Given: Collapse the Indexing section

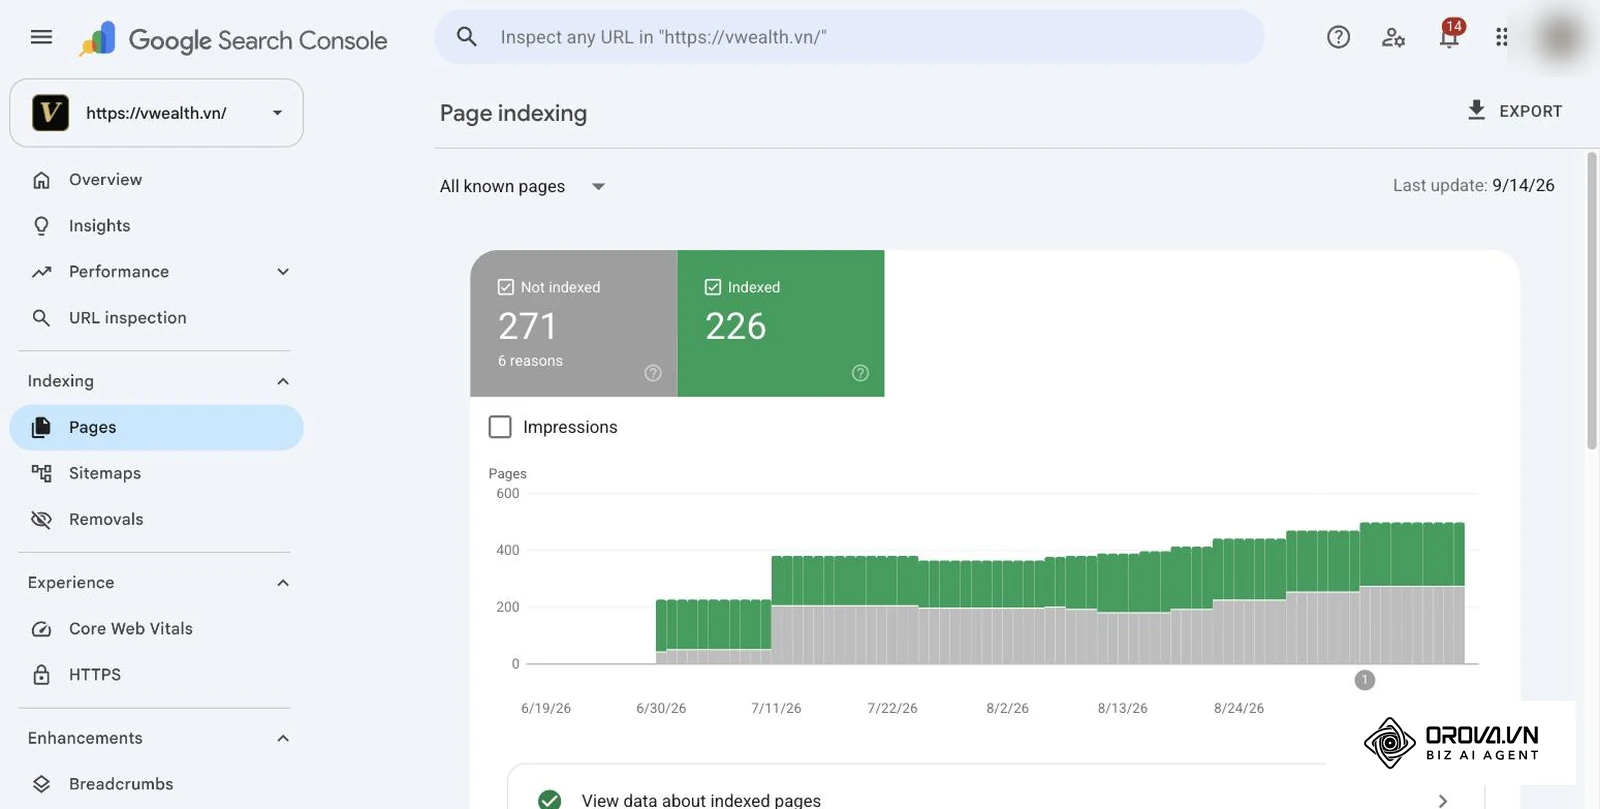Looking at the screenshot, I should click(x=283, y=381).
